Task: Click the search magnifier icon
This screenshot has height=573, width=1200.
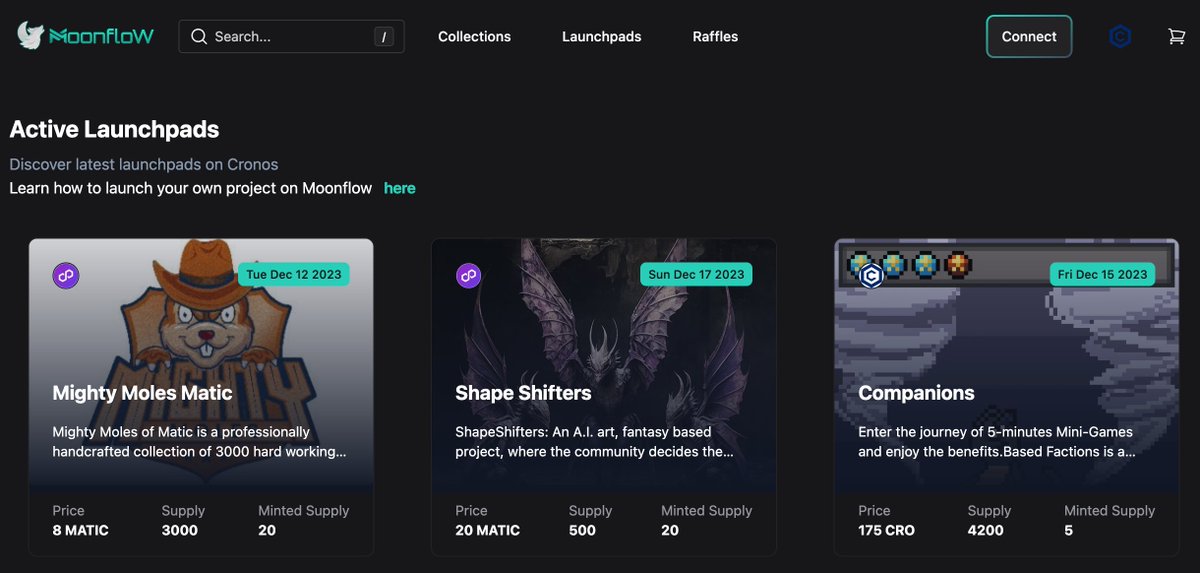Action: [198, 37]
